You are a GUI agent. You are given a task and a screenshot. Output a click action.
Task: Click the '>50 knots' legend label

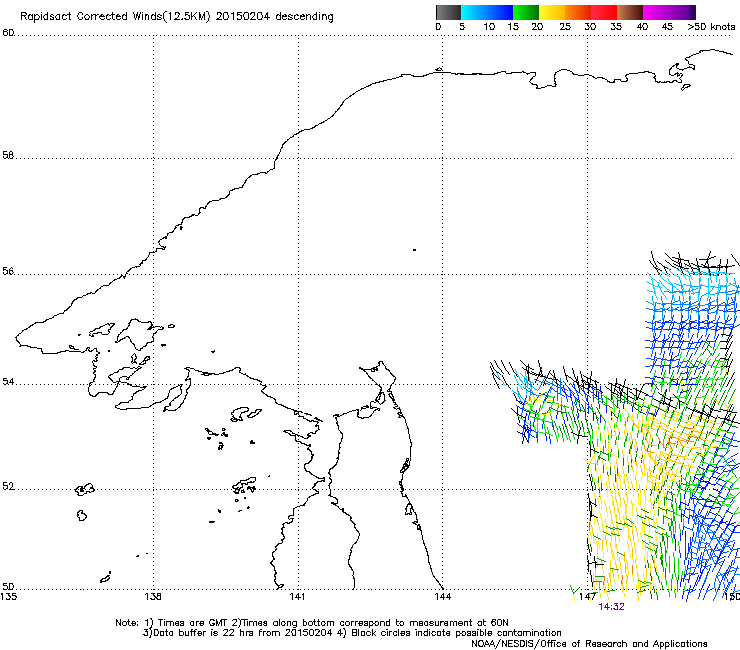click(711, 27)
